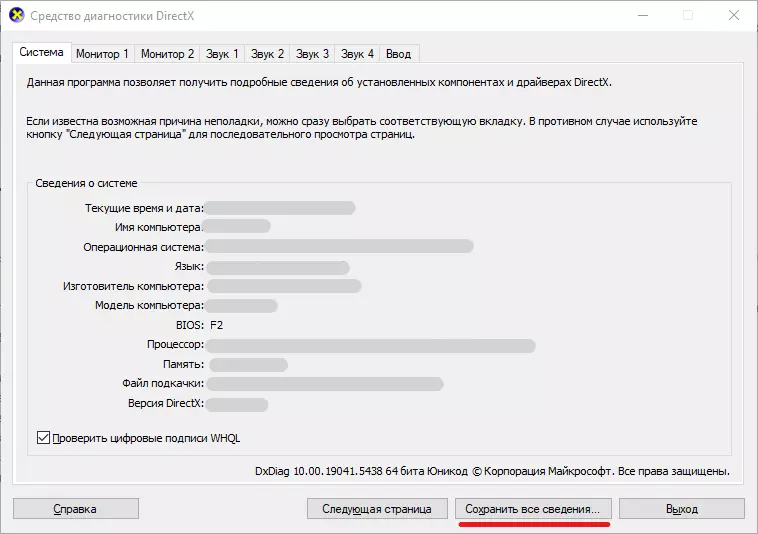Go to the Звук 4 tab
Viewport: 758px width, 534px height.
pos(357,54)
